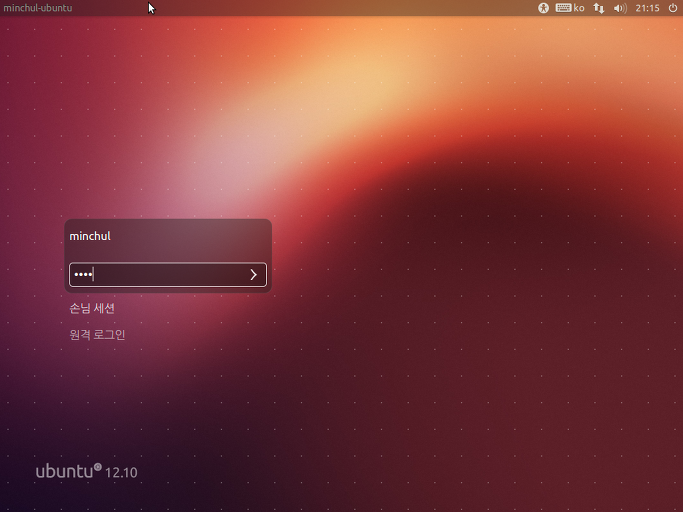Open the 21:15 clock indicator
Image resolution: width=683 pixels, height=512 pixels.
(x=647, y=8)
